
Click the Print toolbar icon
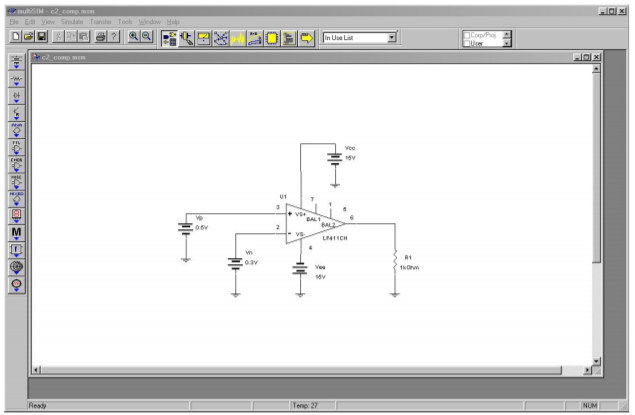tap(100, 37)
